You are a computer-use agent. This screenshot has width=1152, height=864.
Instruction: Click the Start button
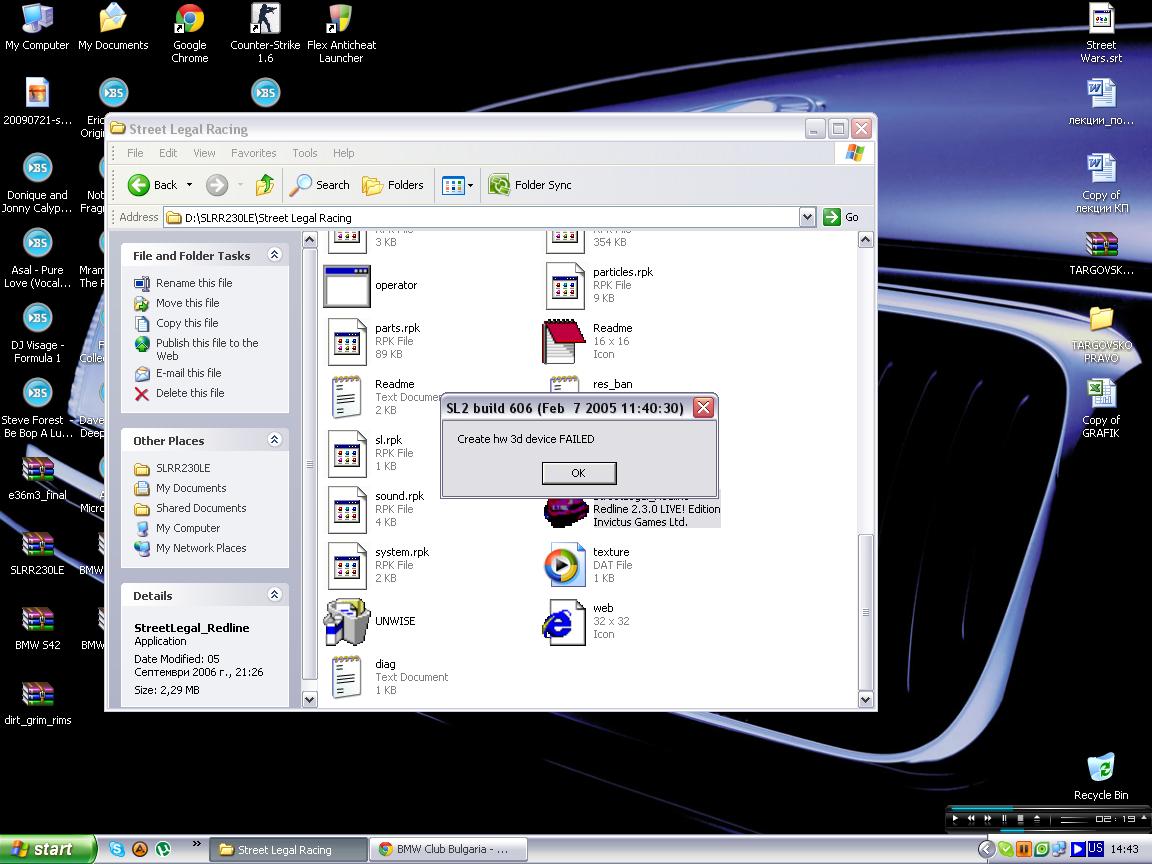[x=48, y=849]
